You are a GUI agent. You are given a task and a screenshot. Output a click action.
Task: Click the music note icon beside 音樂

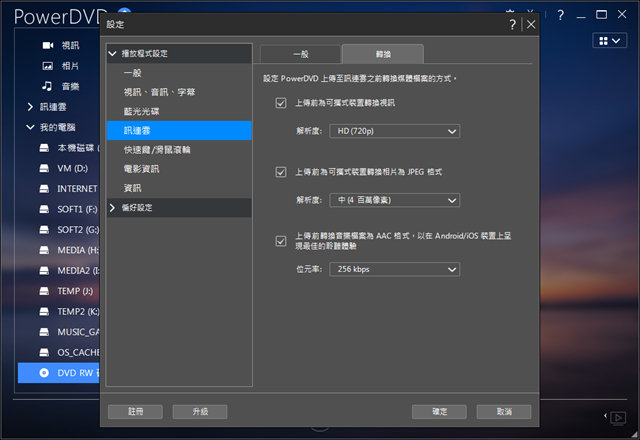pos(47,86)
